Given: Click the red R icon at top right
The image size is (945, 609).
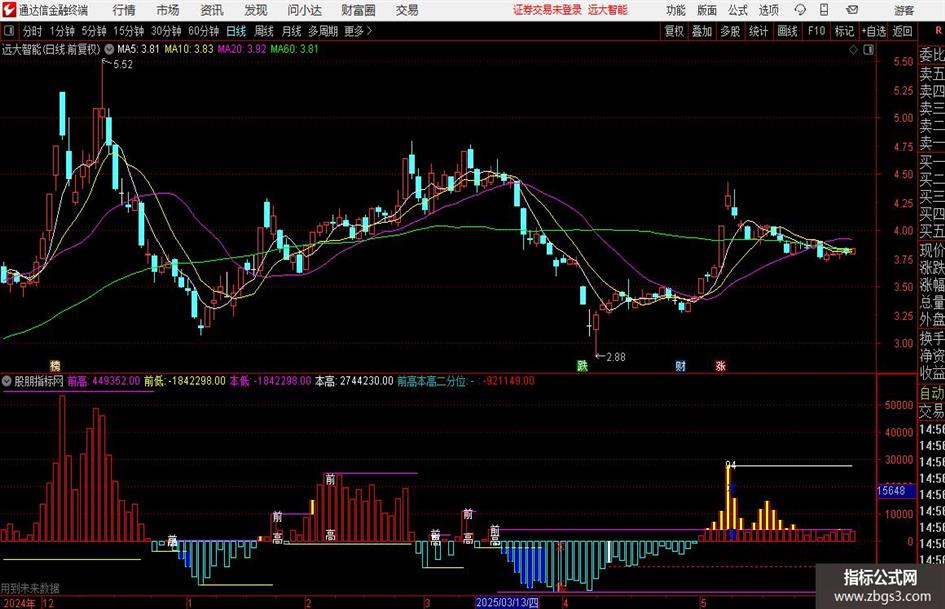Looking at the screenshot, I should point(938,30).
